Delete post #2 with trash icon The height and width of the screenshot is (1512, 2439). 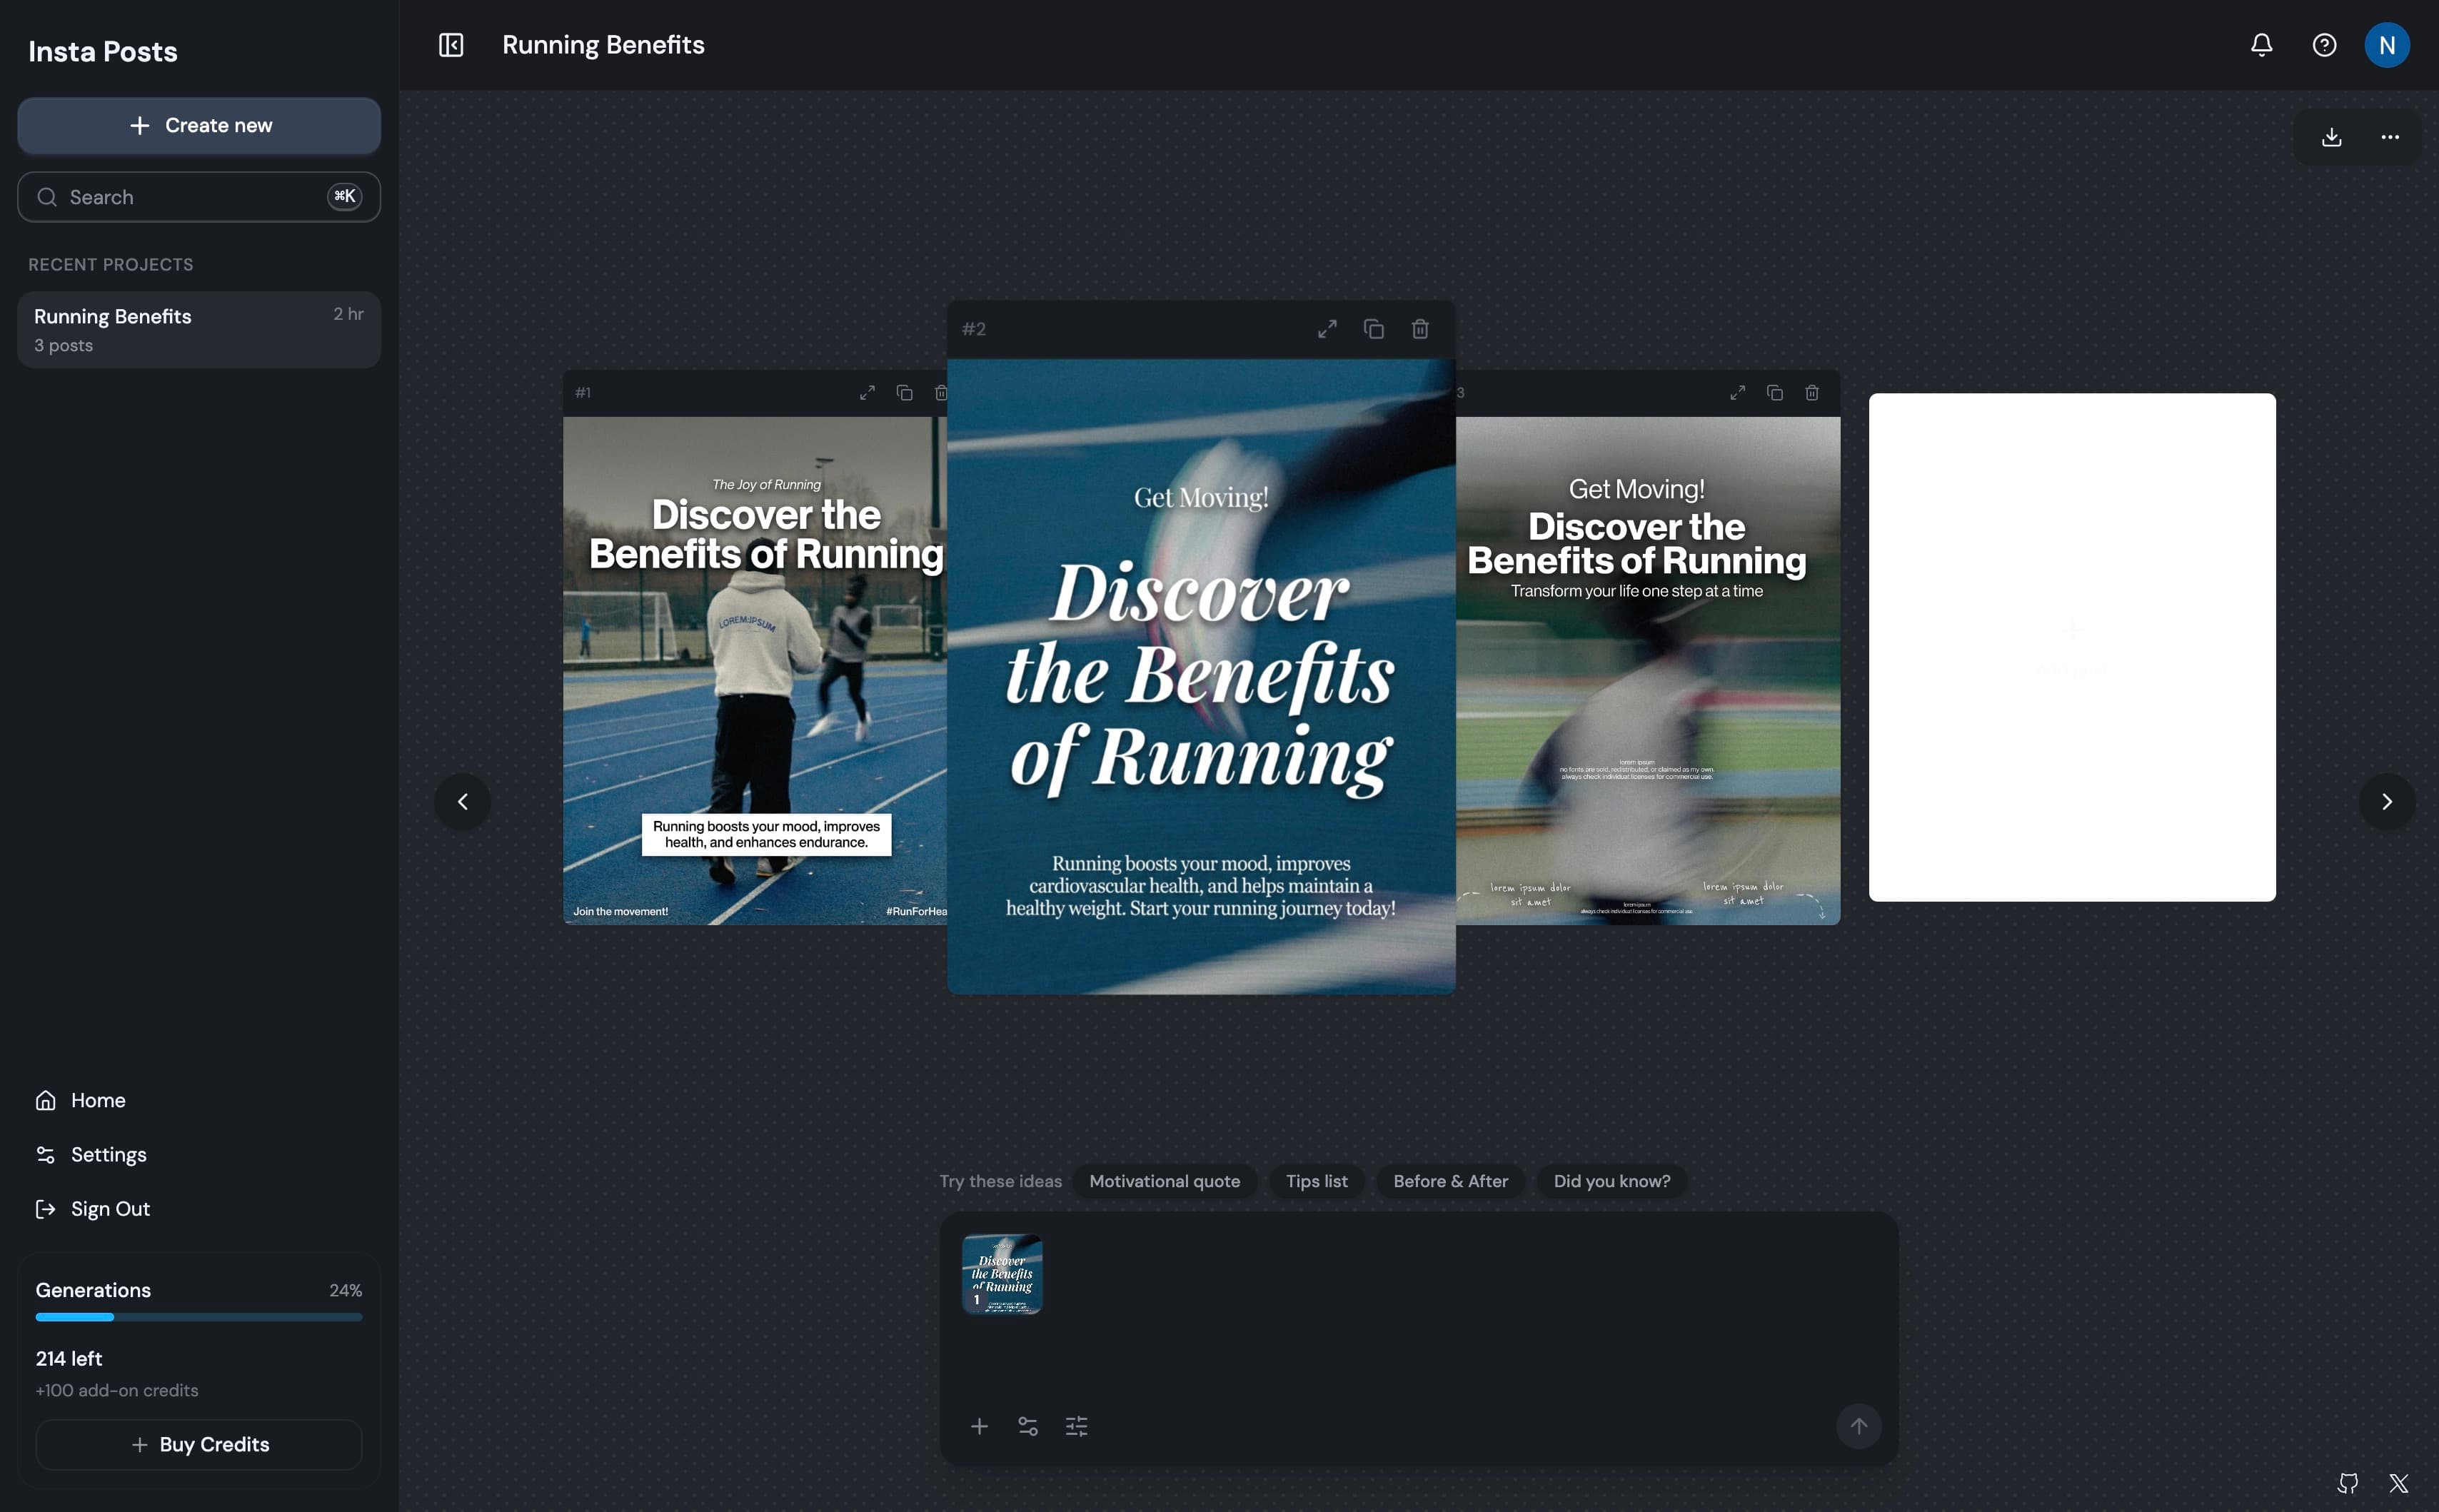tap(1420, 329)
